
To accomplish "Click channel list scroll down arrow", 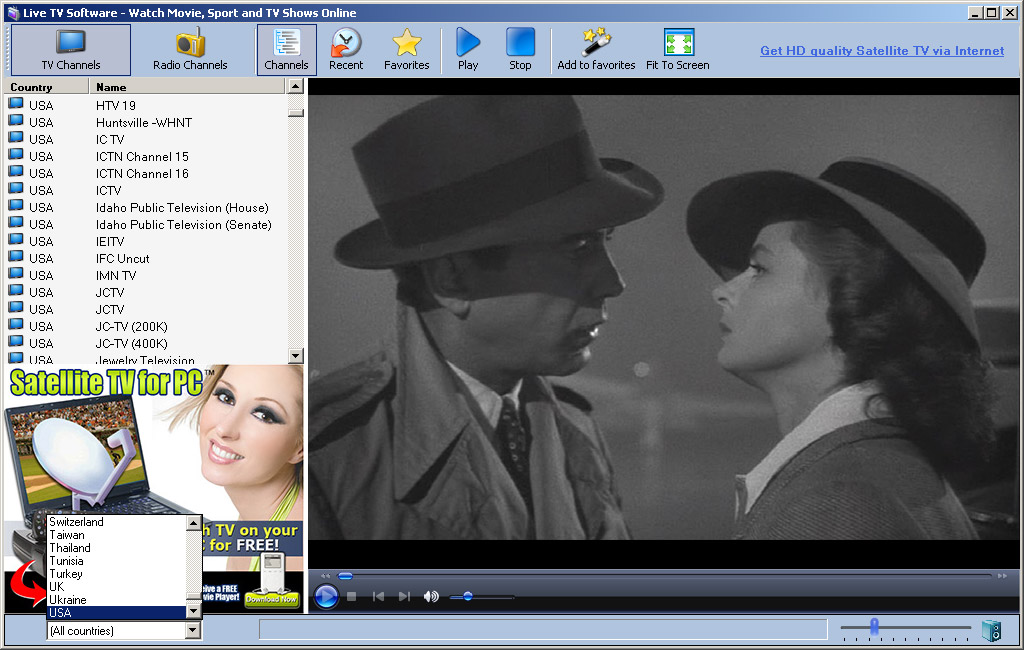I will 295,356.
